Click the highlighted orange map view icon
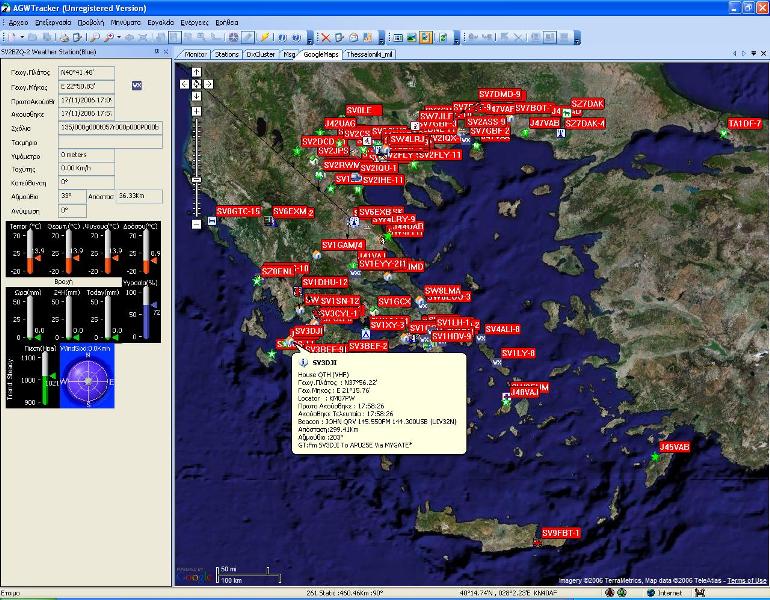 tap(426, 37)
